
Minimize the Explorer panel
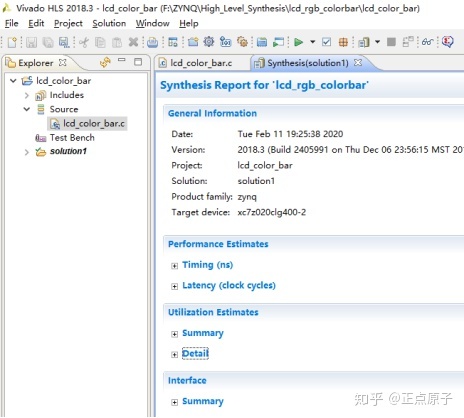(x=122, y=60)
